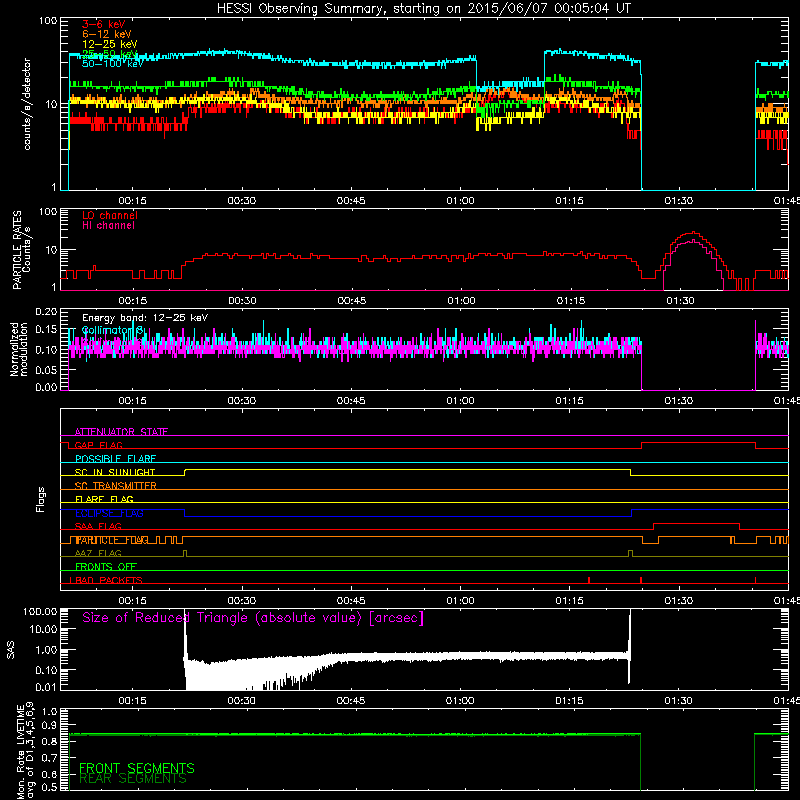Click the BAD PACKETS flag label
This screenshot has width=800, height=800.
[x=107, y=580]
